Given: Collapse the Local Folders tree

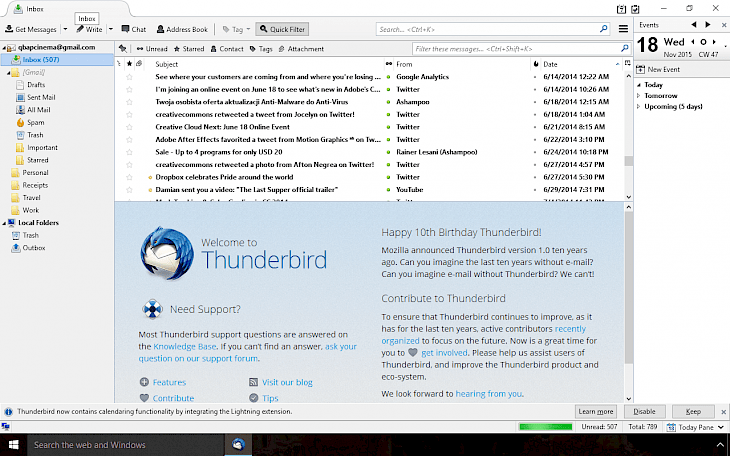Looking at the screenshot, I should (x=4, y=223).
